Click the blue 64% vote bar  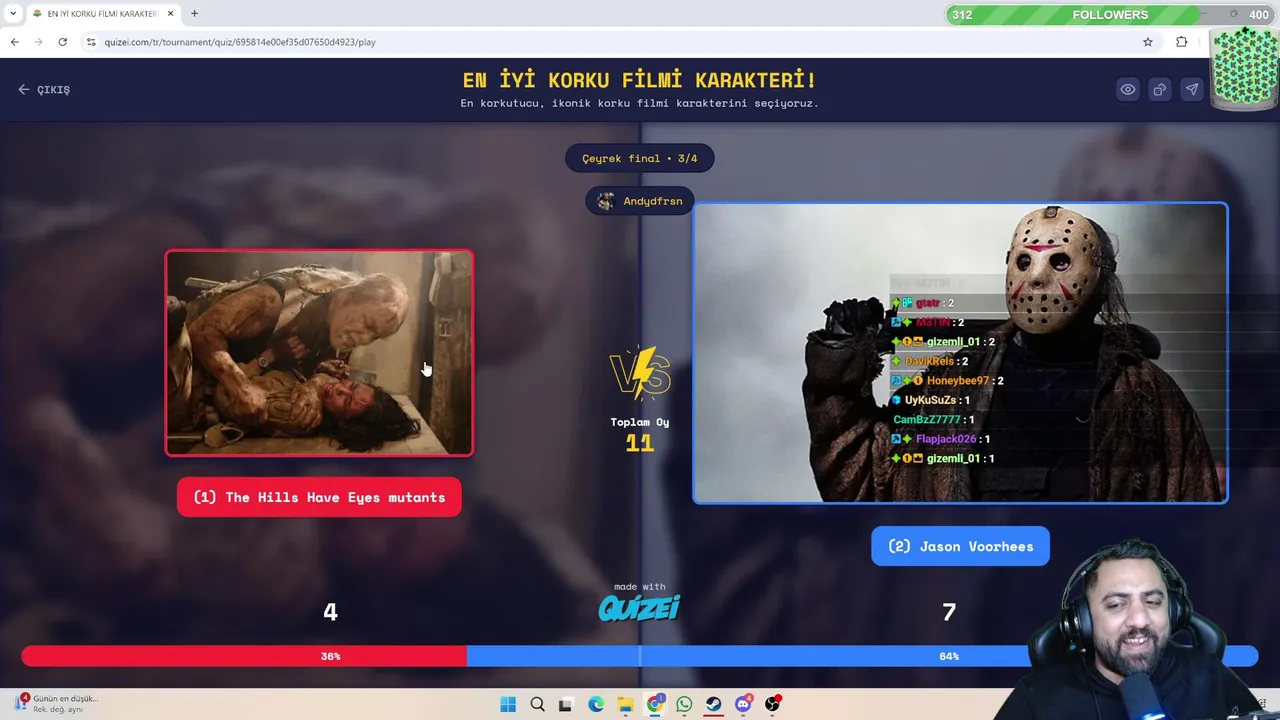(862, 656)
